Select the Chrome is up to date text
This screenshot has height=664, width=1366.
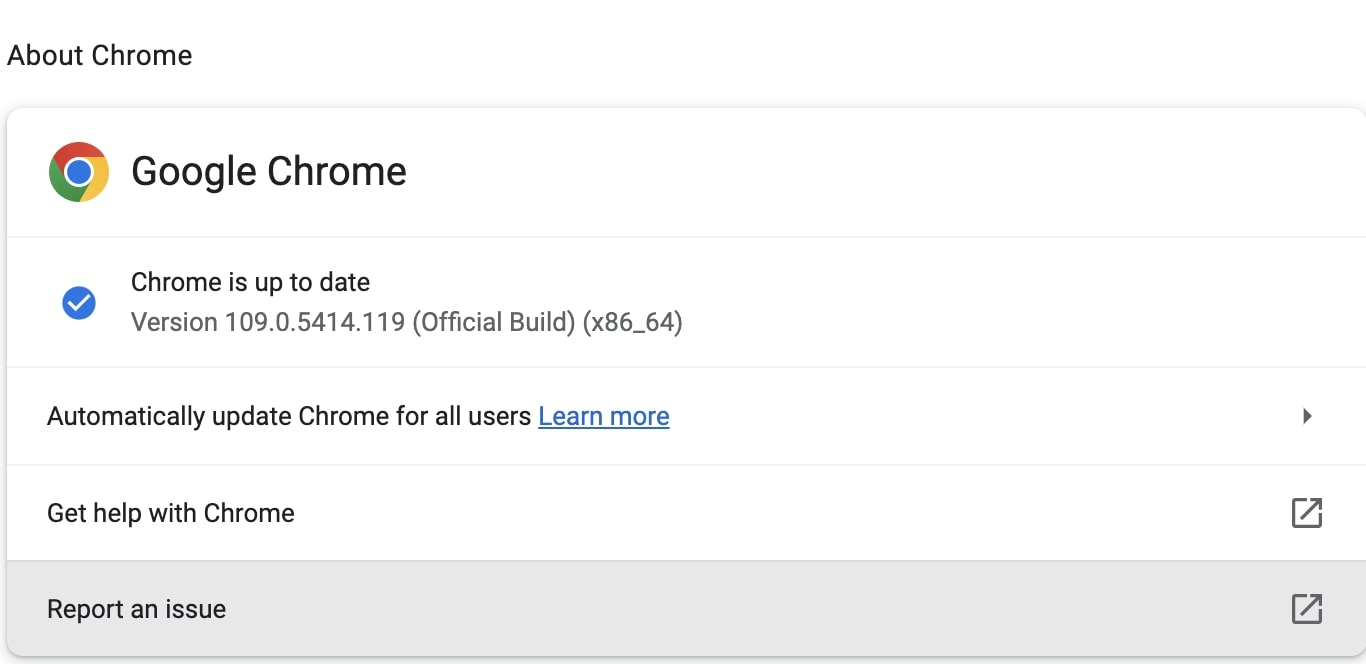(x=249, y=282)
